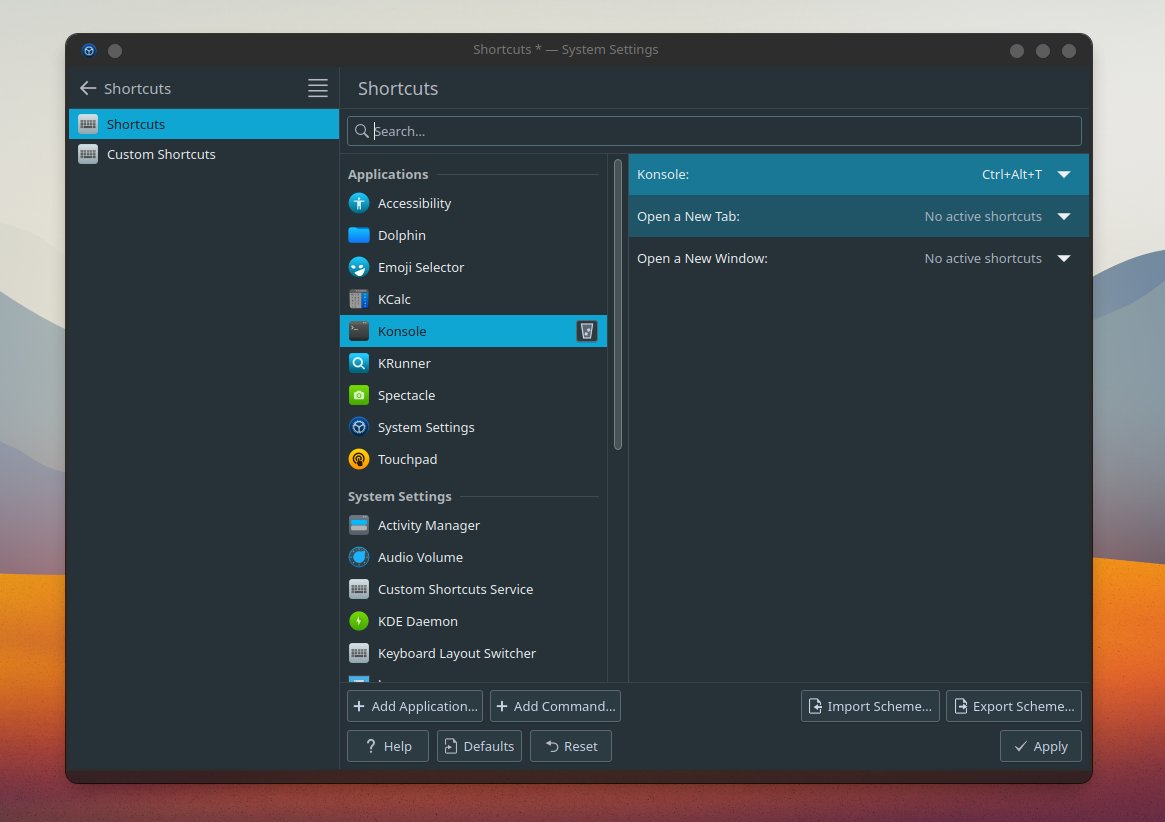Open KDE Daemon shortcuts
This screenshot has width=1165, height=822.
[x=473, y=621]
